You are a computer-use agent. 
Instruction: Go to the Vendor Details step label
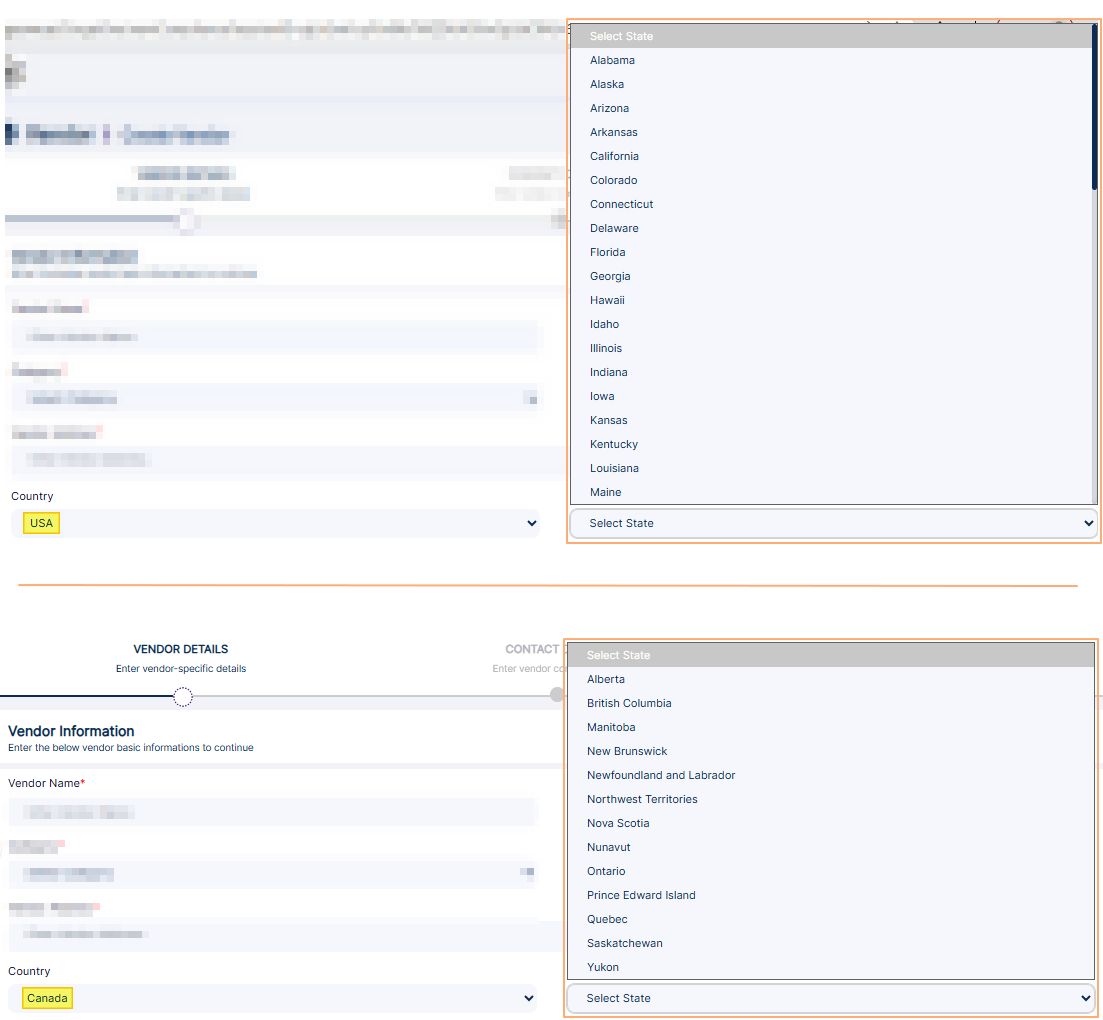point(181,649)
